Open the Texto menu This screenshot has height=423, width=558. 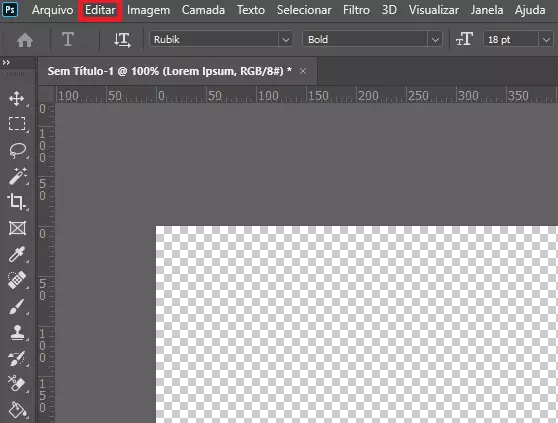251,10
